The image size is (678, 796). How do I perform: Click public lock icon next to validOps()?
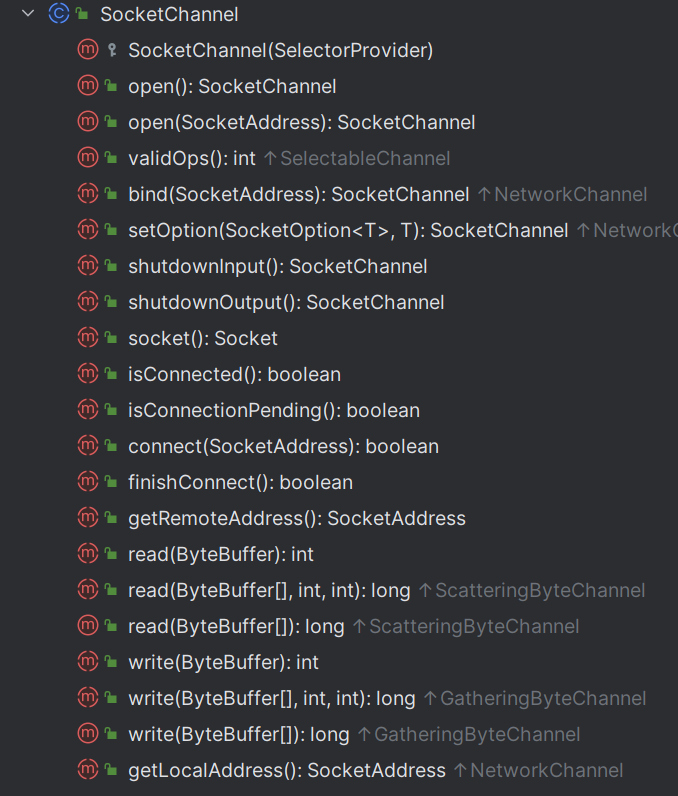click(111, 158)
